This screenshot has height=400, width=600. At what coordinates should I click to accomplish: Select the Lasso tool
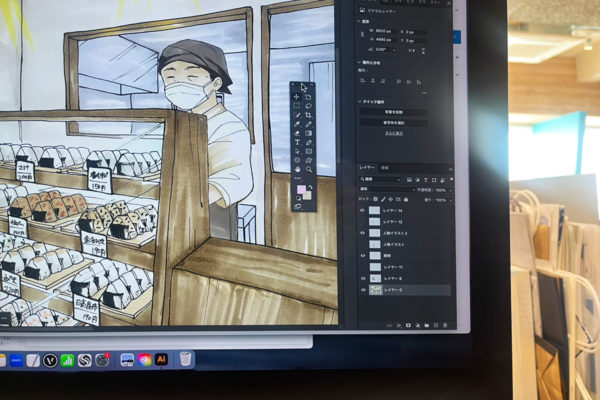[308, 105]
